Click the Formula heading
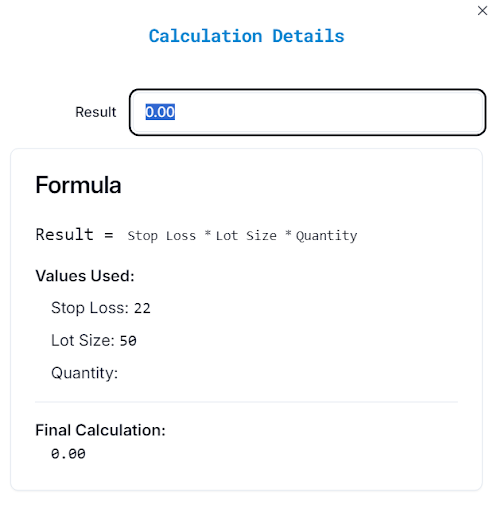Image resolution: width=497 pixels, height=512 pixels. (x=78, y=185)
